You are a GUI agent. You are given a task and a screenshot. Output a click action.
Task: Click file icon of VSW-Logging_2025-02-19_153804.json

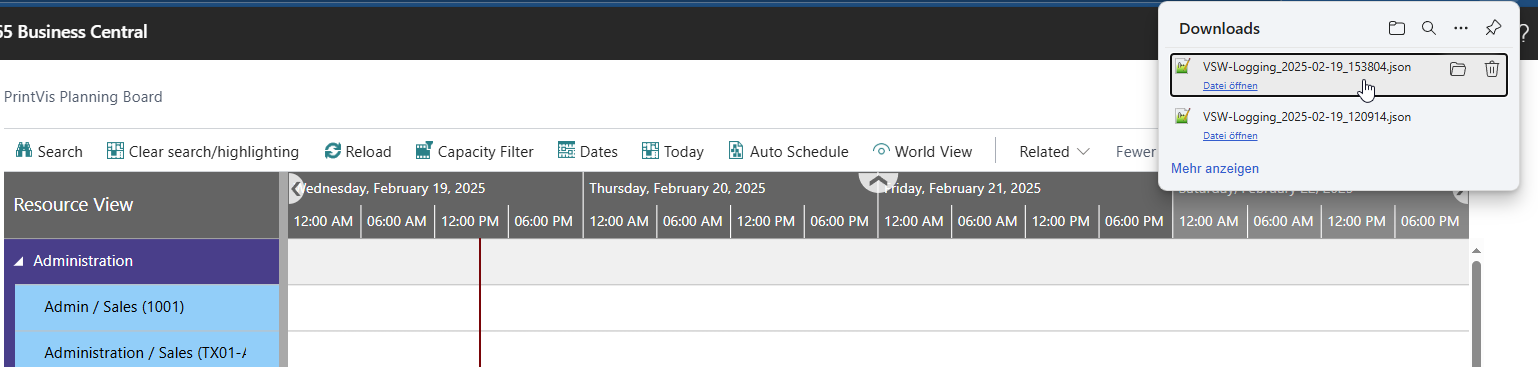[x=1184, y=67]
